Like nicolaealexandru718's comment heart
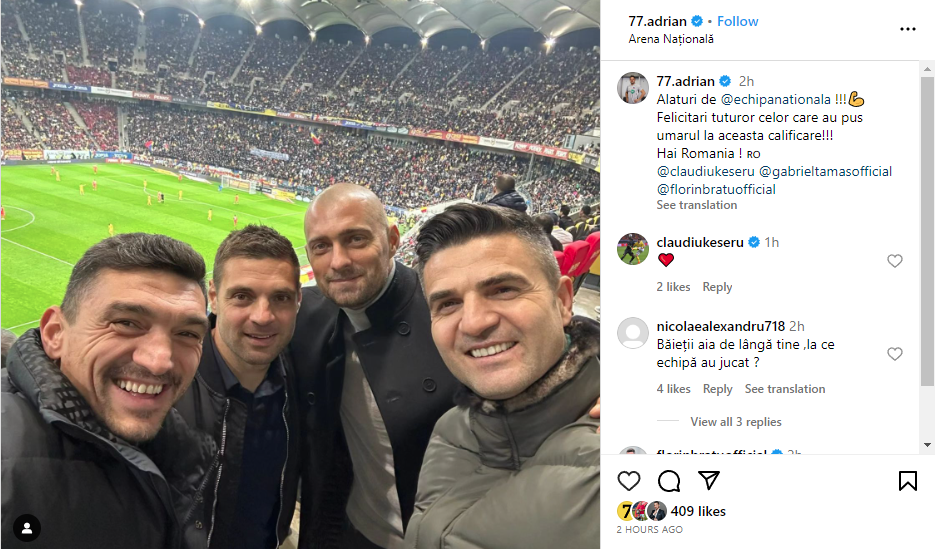This screenshot has height=549, width=935. click(894, 353)
